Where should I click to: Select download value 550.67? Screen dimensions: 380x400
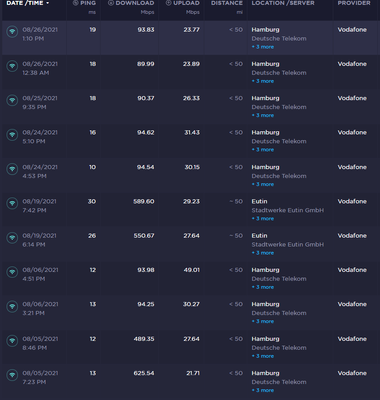pyautogui.click(x=144, y=236)
